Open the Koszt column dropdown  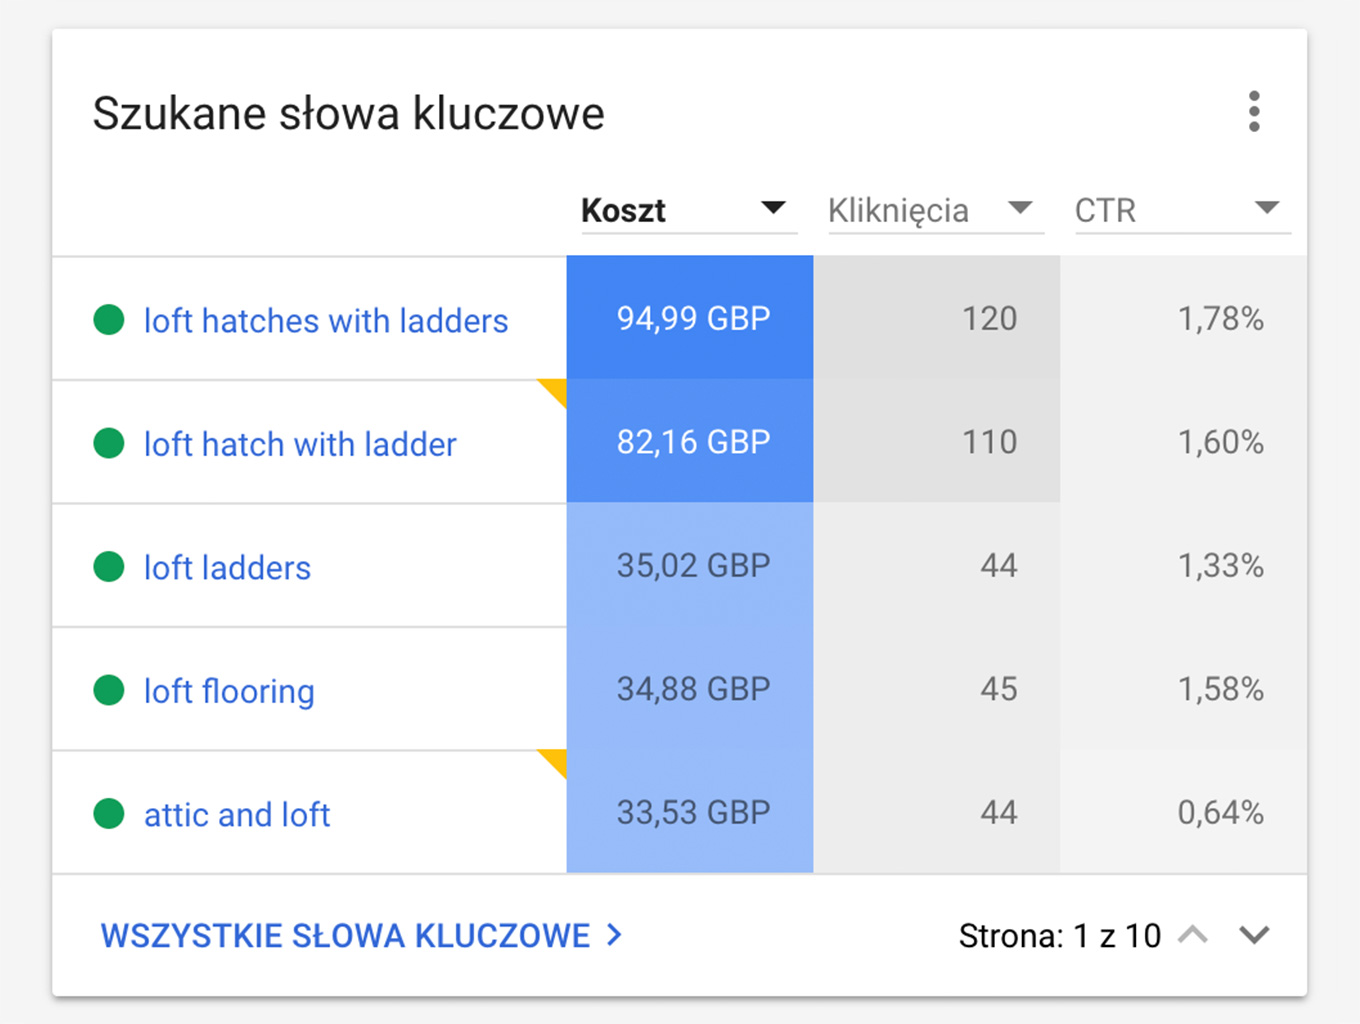tap(772, 209)
